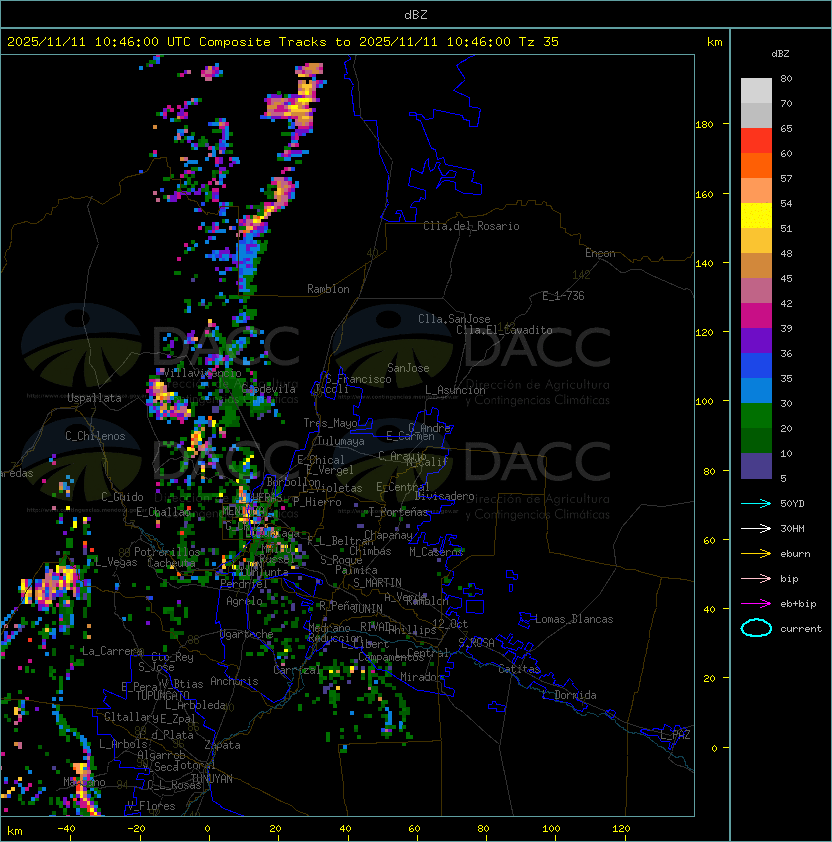
Task: Click the Divisadero label
Action: point(444,496)
